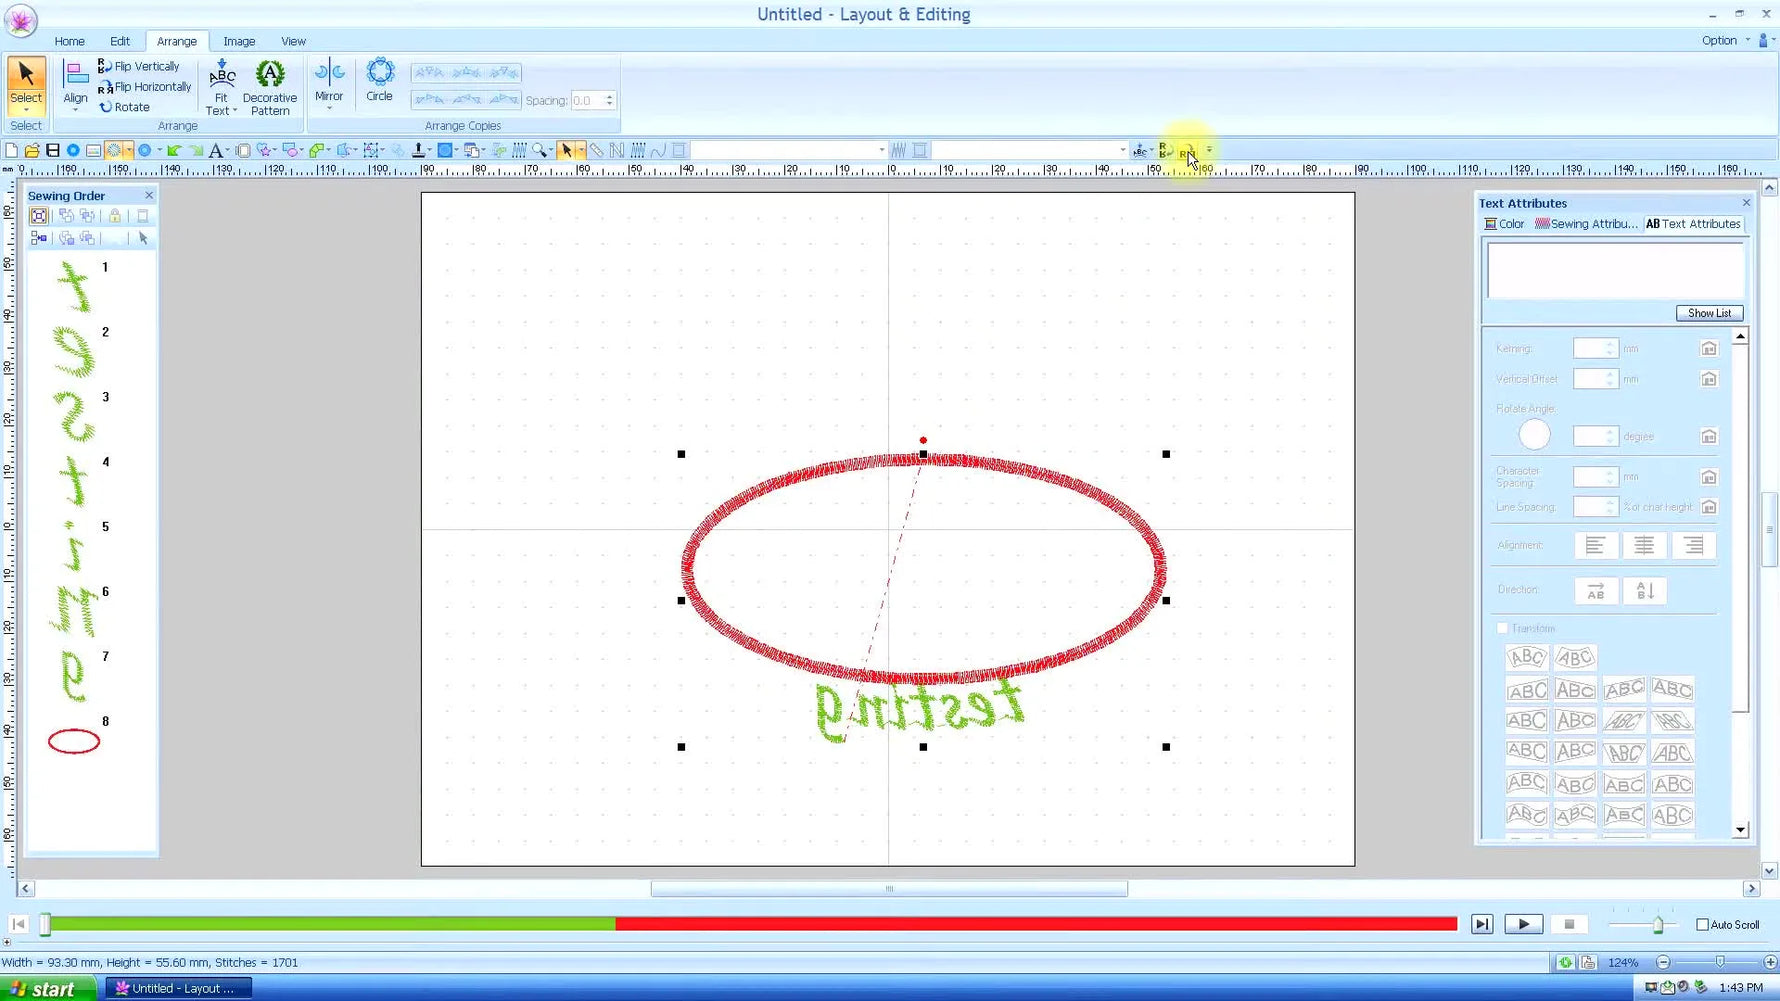
Task: Click the Fit Text icon in quick toolbar
Action: [1139, 151]
